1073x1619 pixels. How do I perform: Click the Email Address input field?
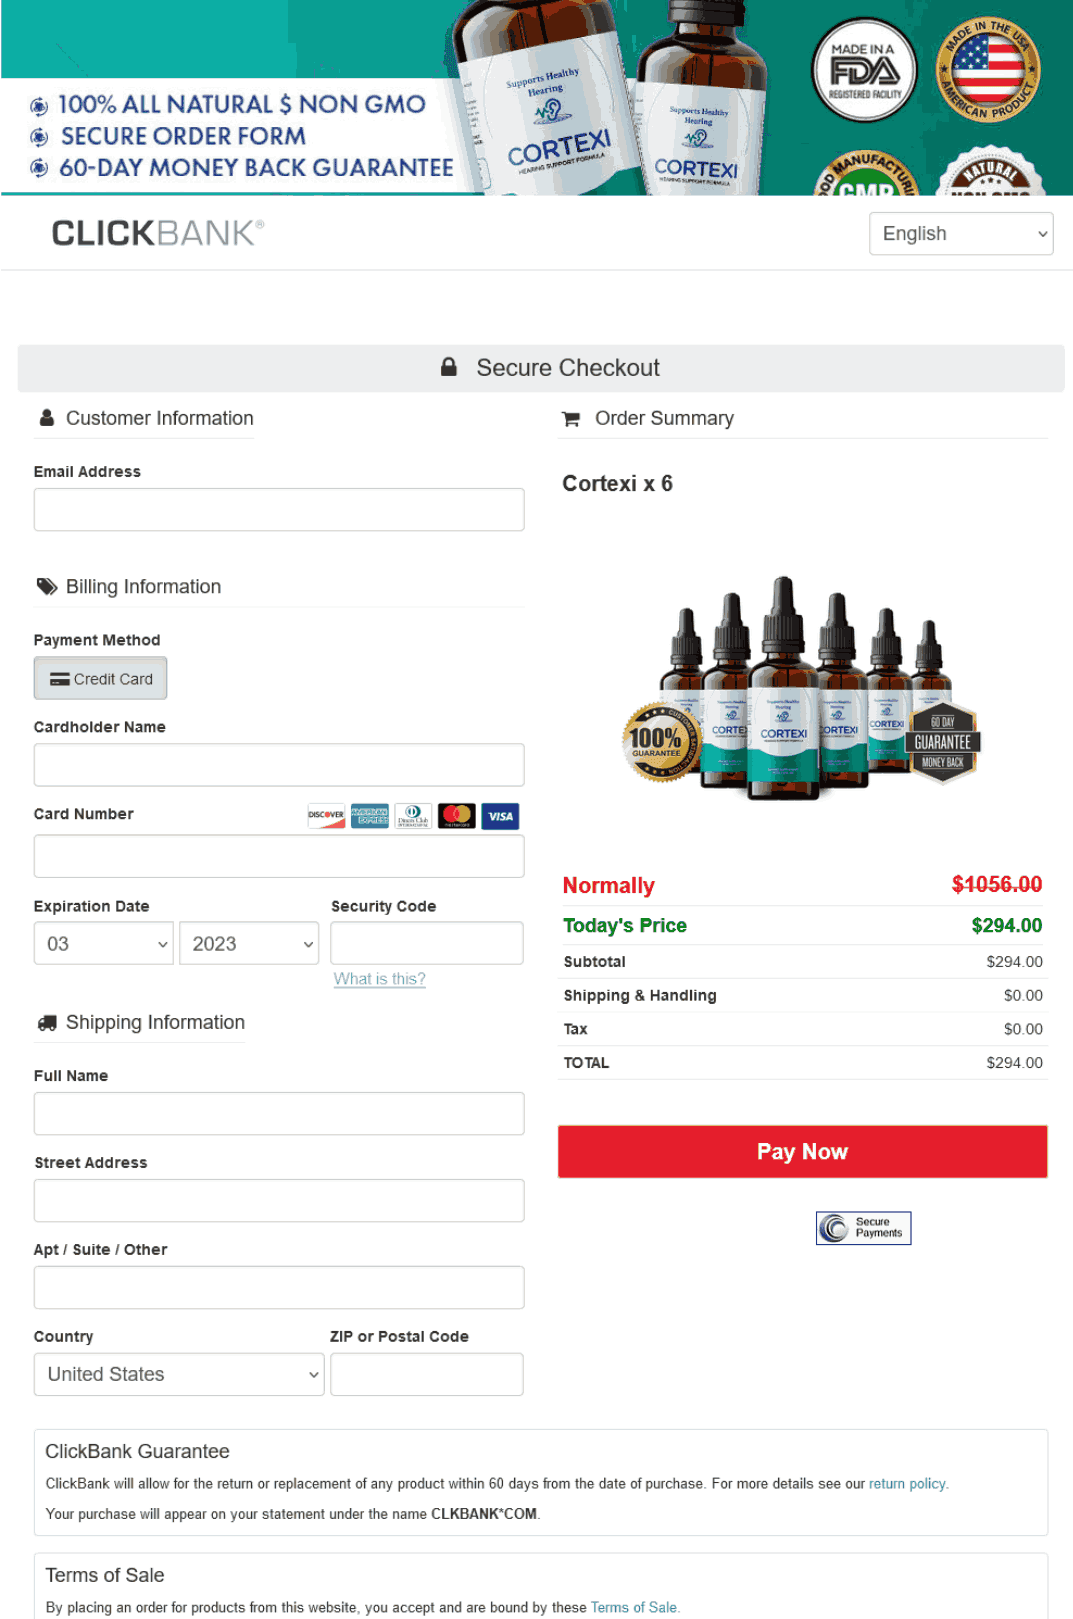279,509
